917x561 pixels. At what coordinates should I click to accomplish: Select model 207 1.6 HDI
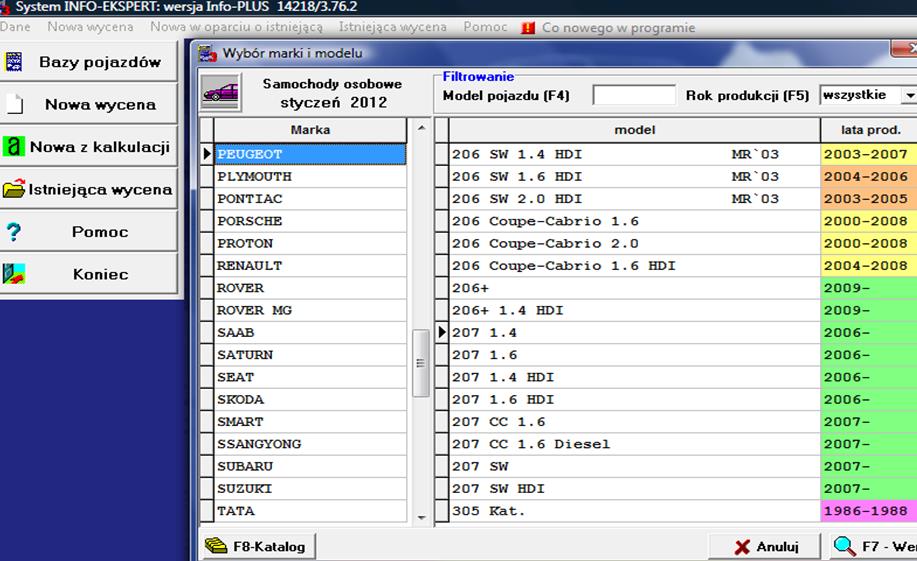pyautogui.click(x=635, y=400)
